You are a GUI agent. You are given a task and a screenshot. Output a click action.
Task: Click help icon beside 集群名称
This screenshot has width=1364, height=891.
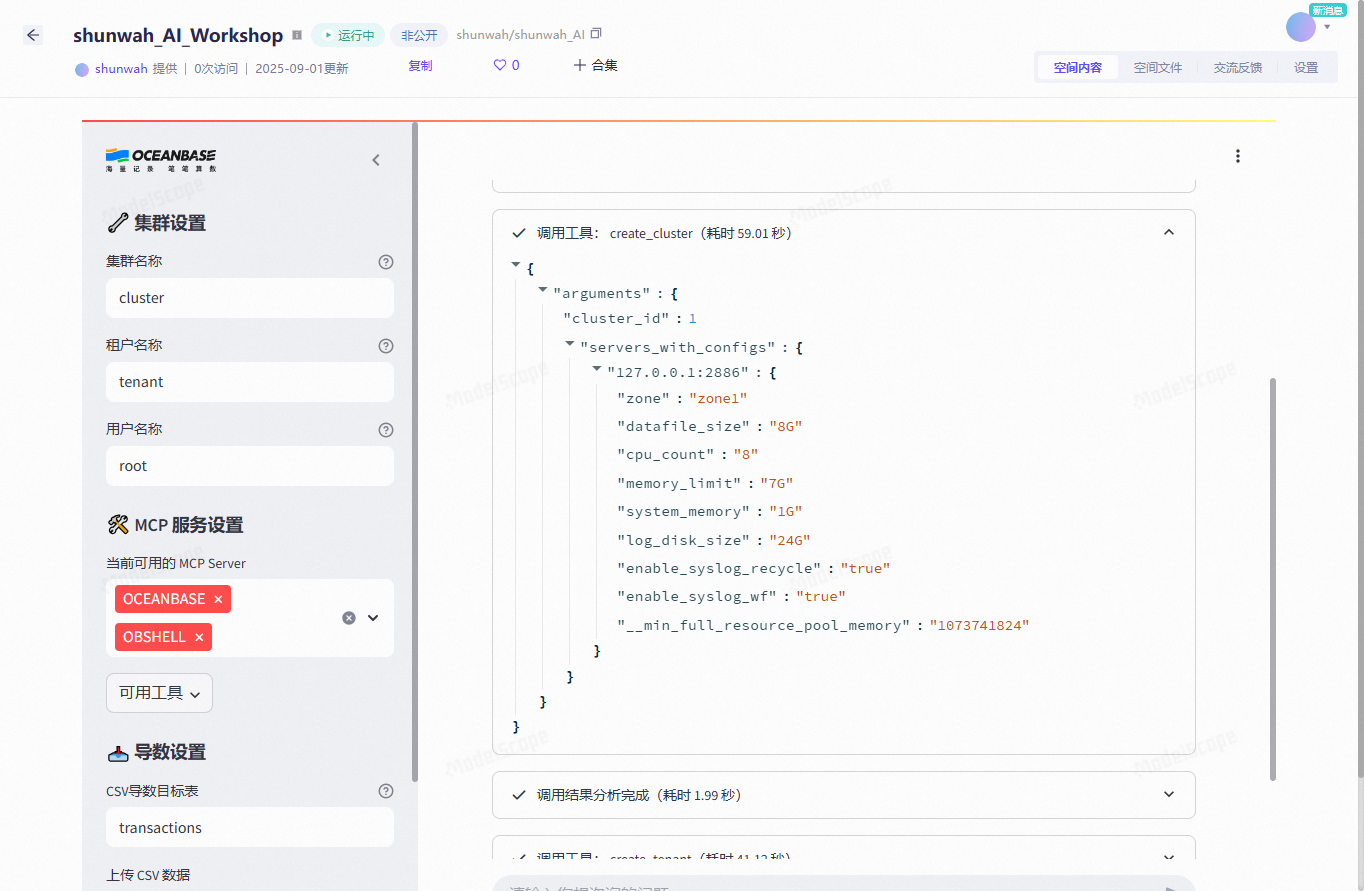[x=386, y=262]
